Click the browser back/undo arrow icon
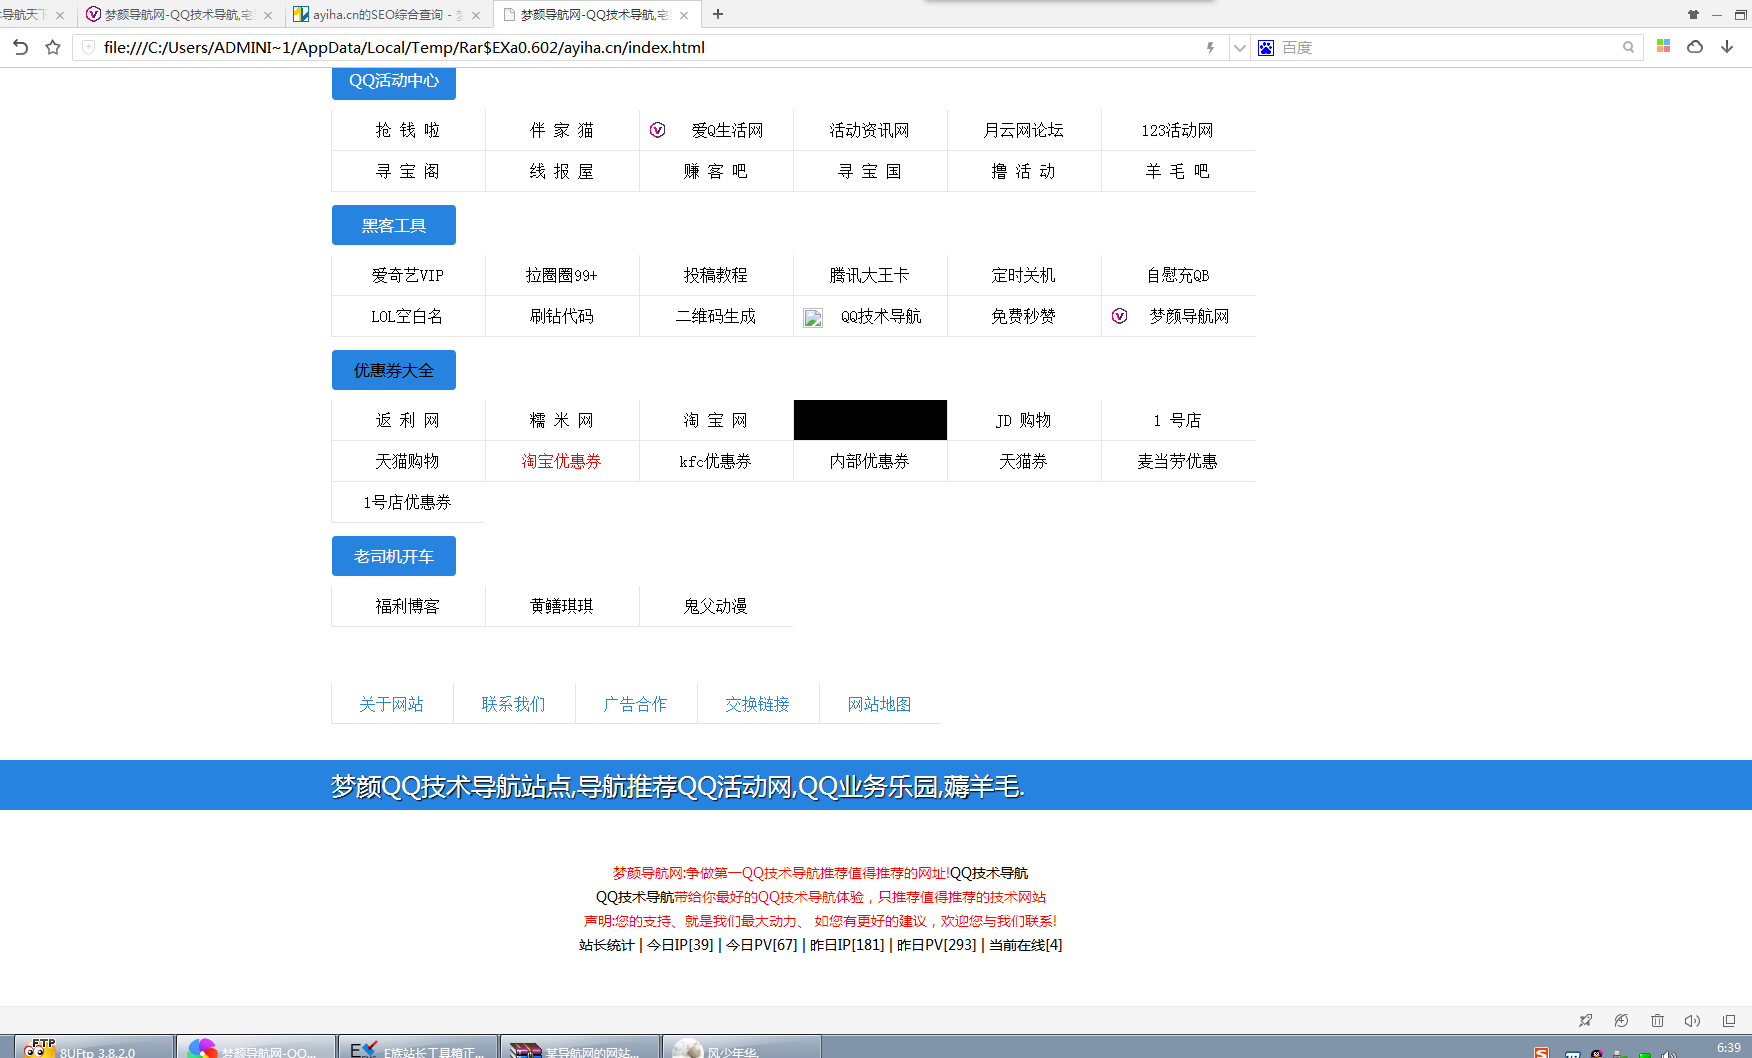 (20, 47)
